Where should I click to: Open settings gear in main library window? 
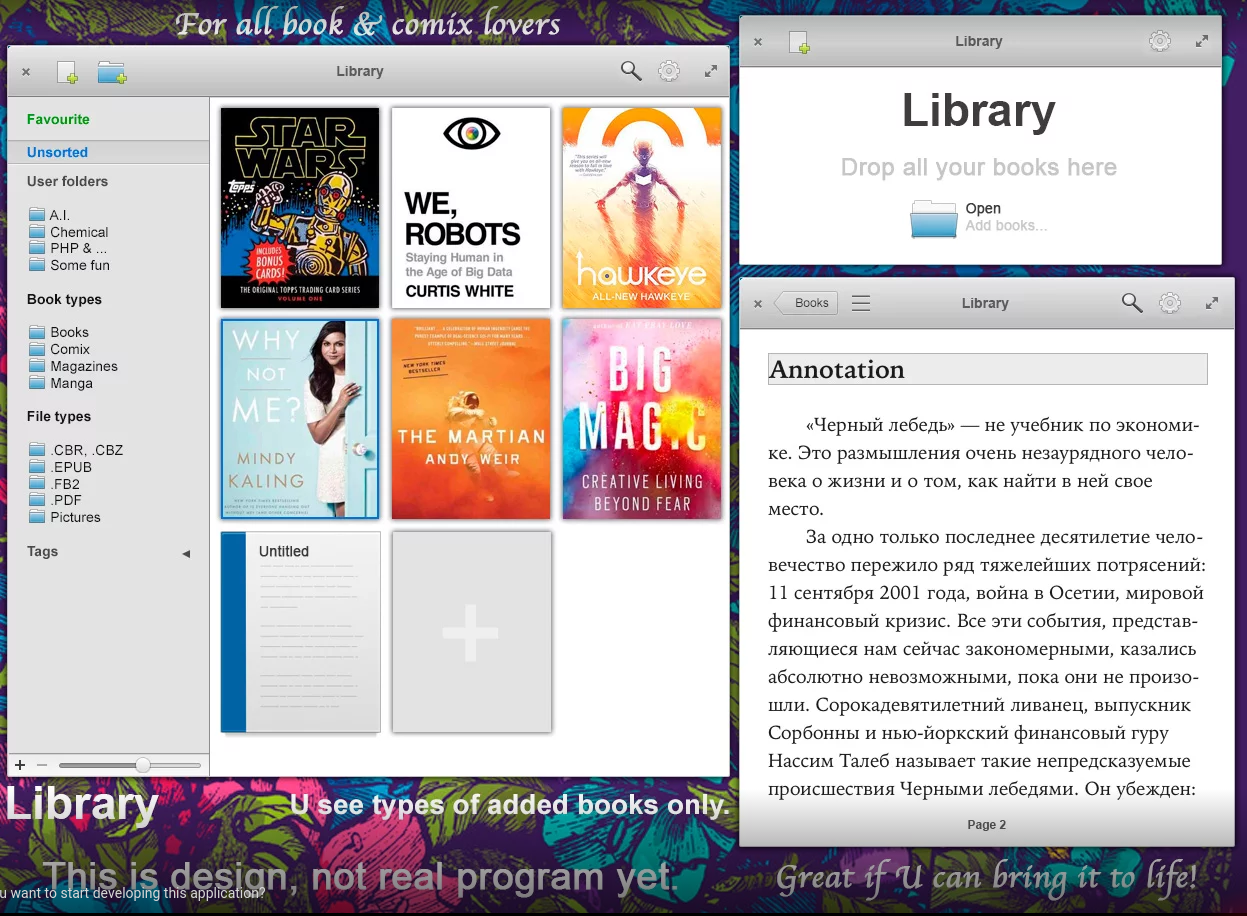669,71
